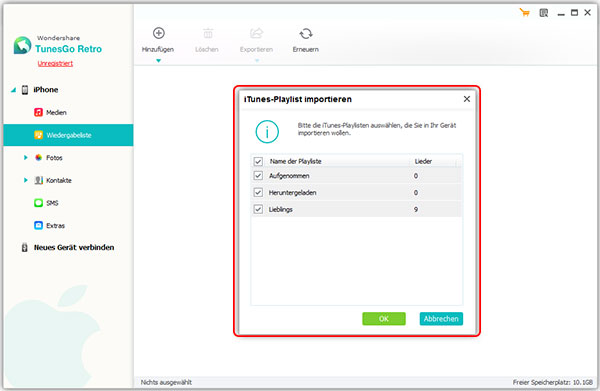
Task: Select the Lieblings playlist row name
Action: click(x=280, y=210)
